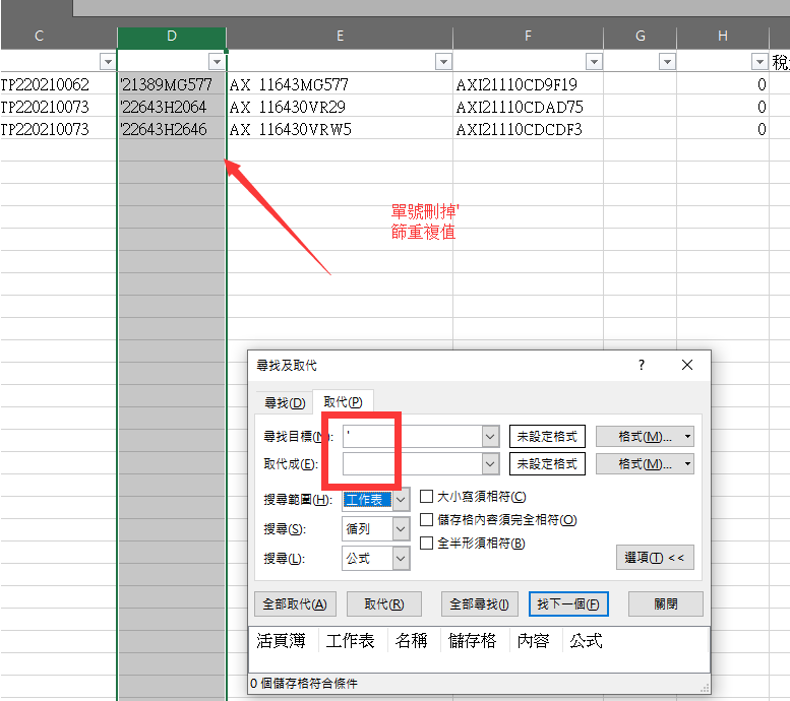Enable the 大小寫須相符 checkbox
This screenshot has width=790, height=701.
(x=427, y=497)
